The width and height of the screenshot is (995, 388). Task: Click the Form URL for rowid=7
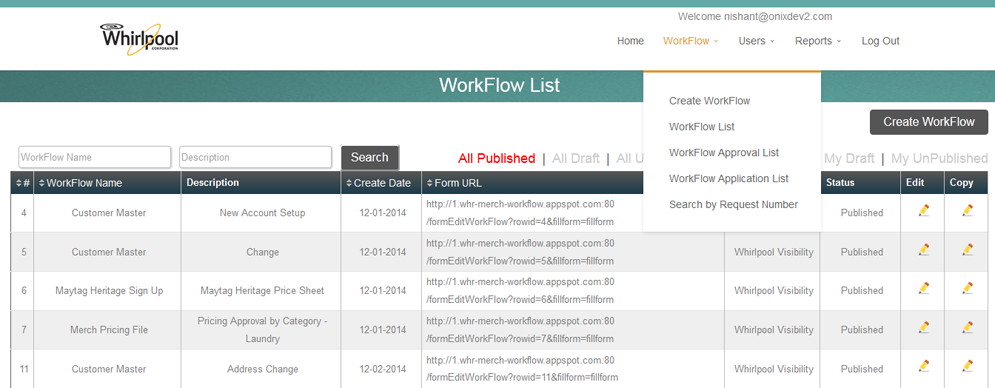(520, 330)
